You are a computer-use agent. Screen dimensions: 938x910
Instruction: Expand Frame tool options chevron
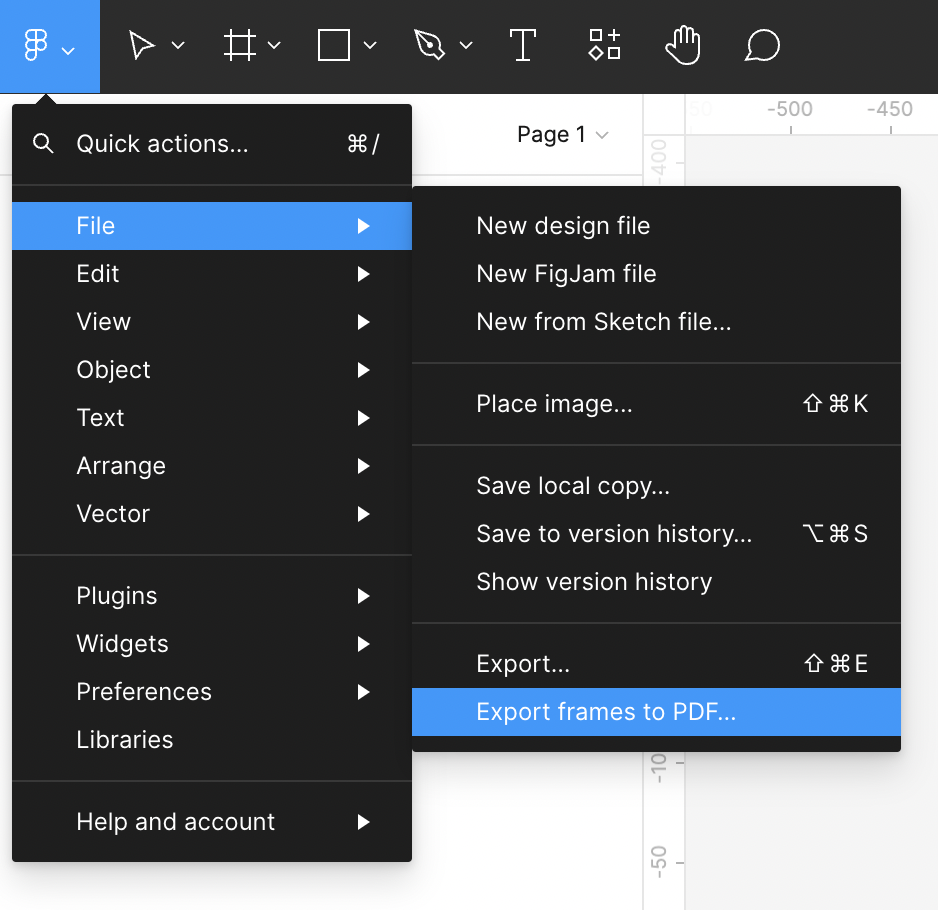click(x=274, y=45)
